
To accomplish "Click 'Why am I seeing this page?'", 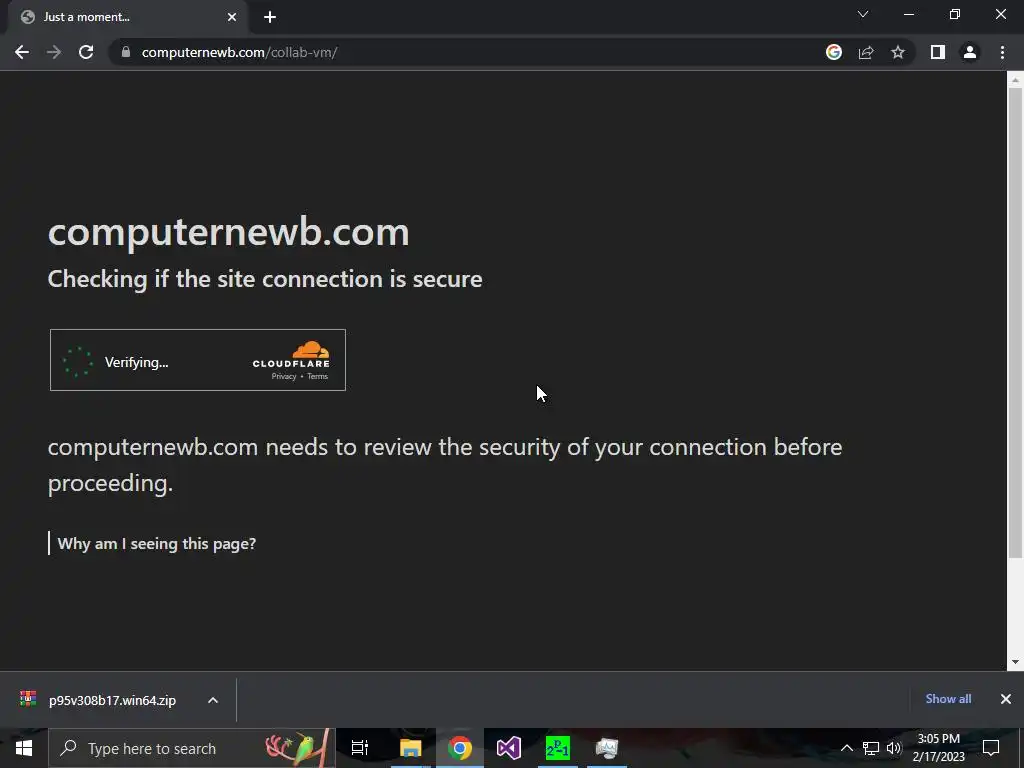I will click(x=157, y=543).
